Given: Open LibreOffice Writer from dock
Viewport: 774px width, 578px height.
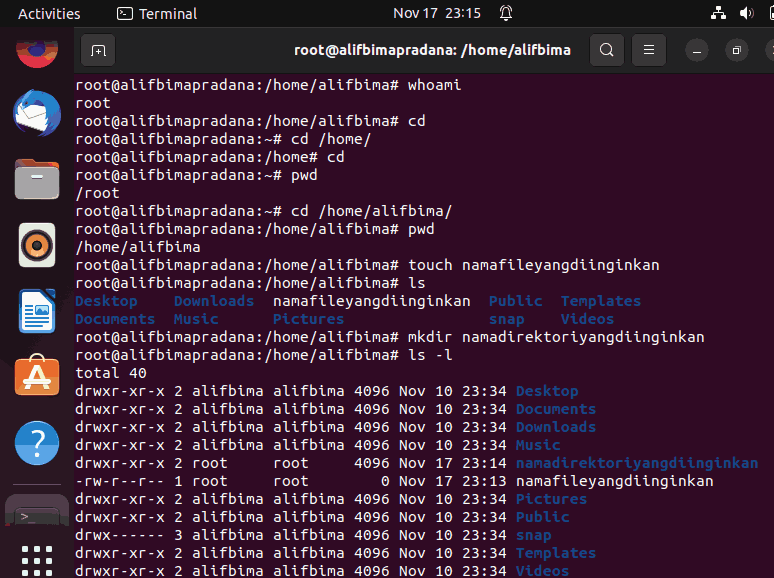Looking at the screenshot, I should click(37, 311).
